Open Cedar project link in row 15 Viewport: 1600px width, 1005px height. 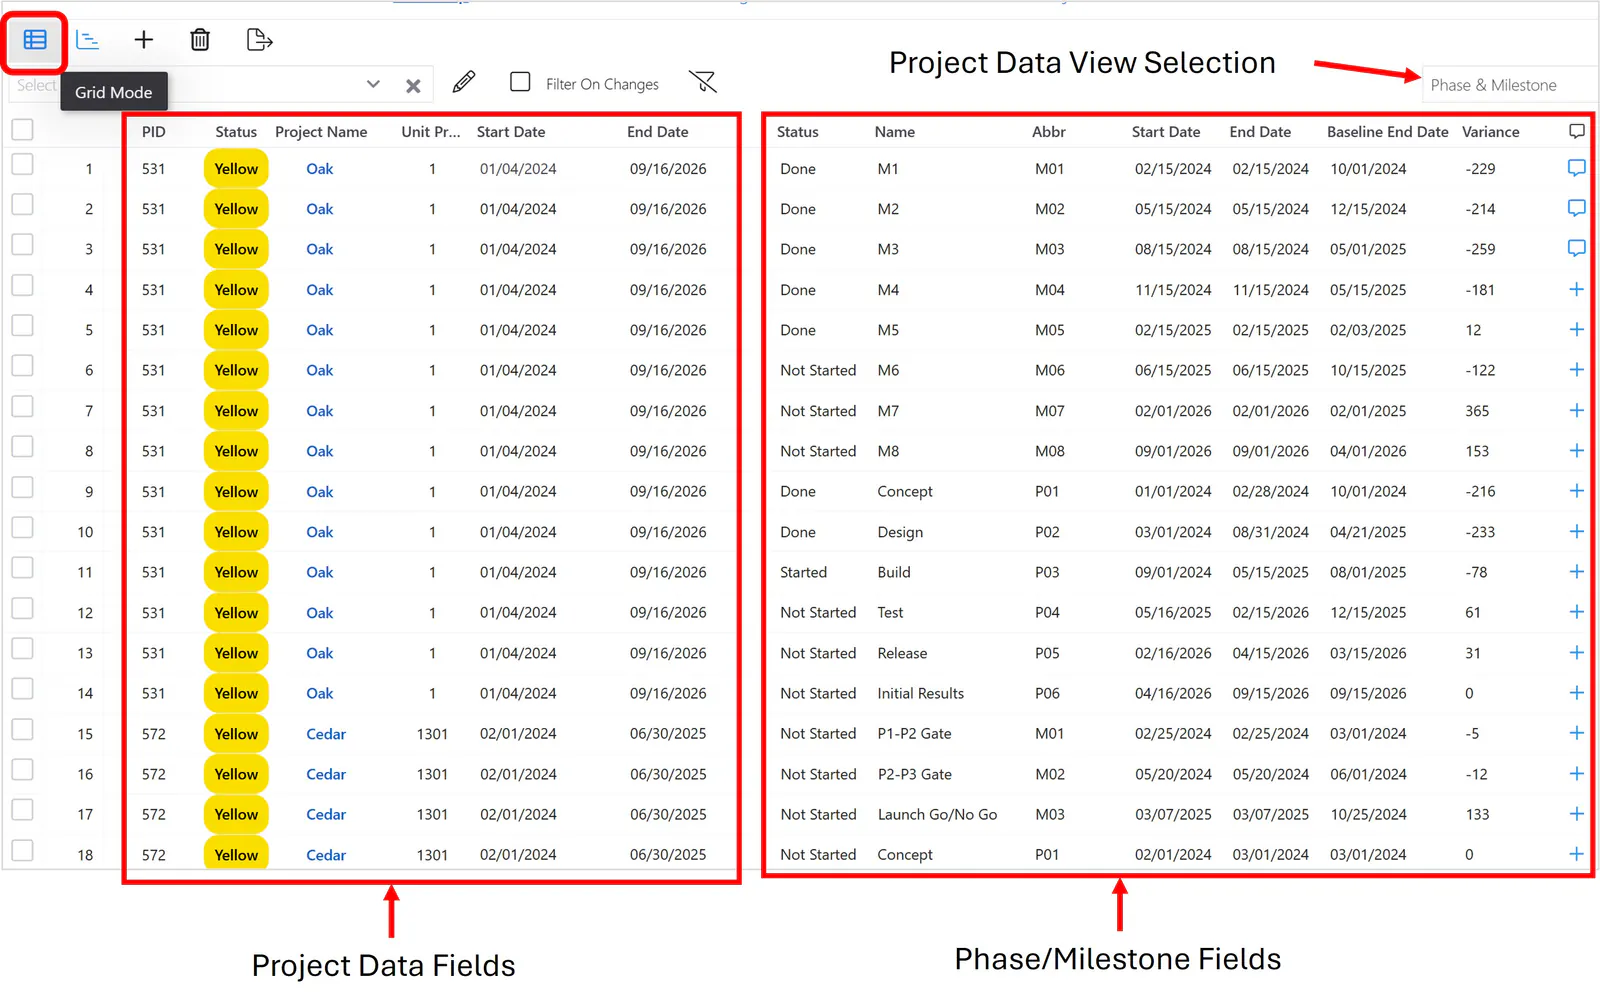[x=326, y=734]
